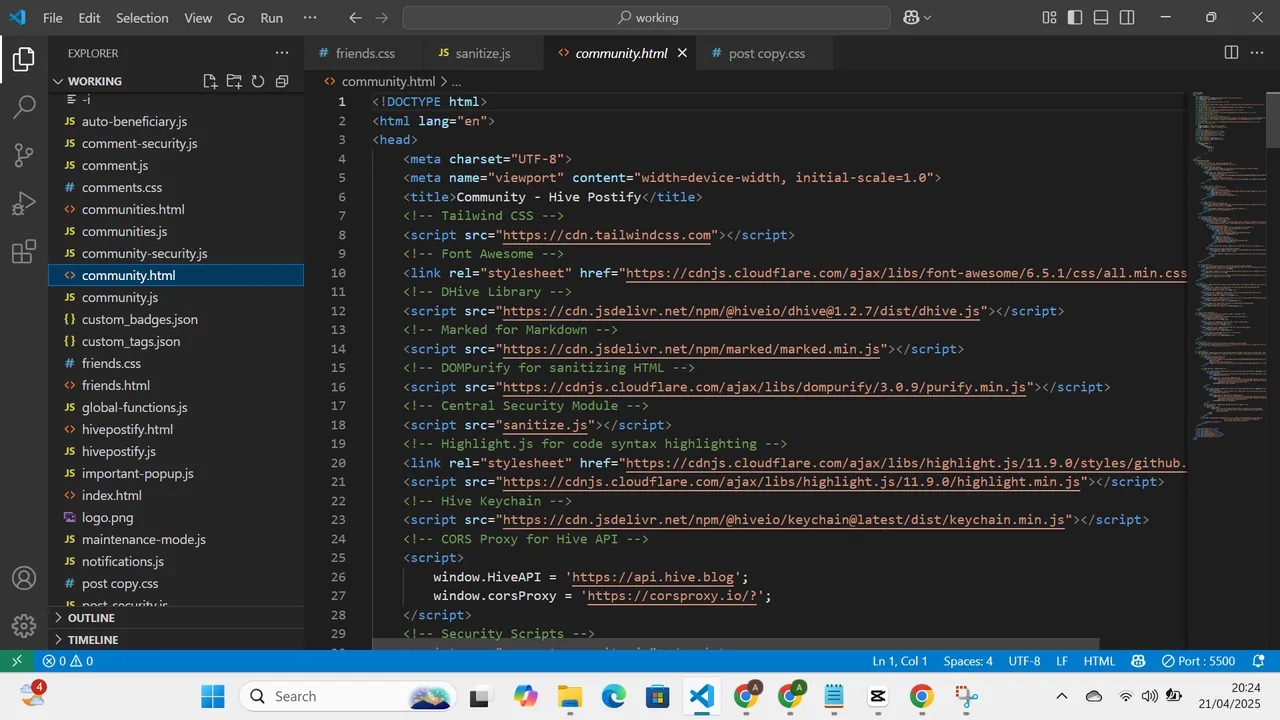
Task: Change the UTF-8 file encoding
Action: pos(1024,661)
